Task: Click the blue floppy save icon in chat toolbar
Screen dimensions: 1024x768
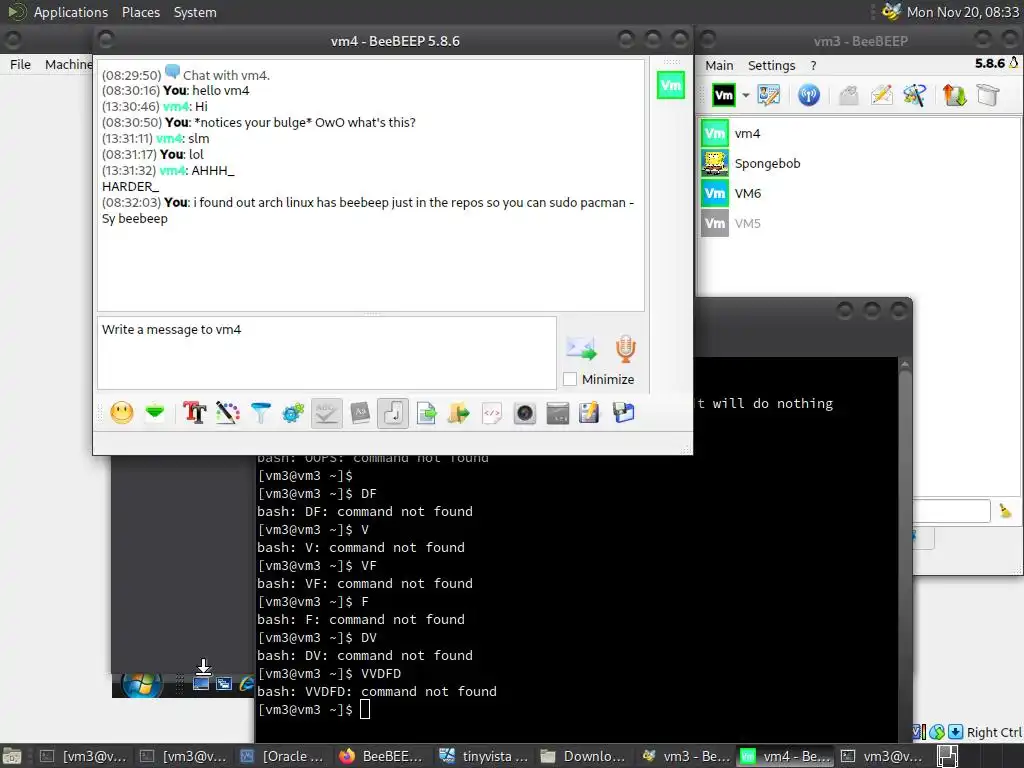Action: point(623,413)
